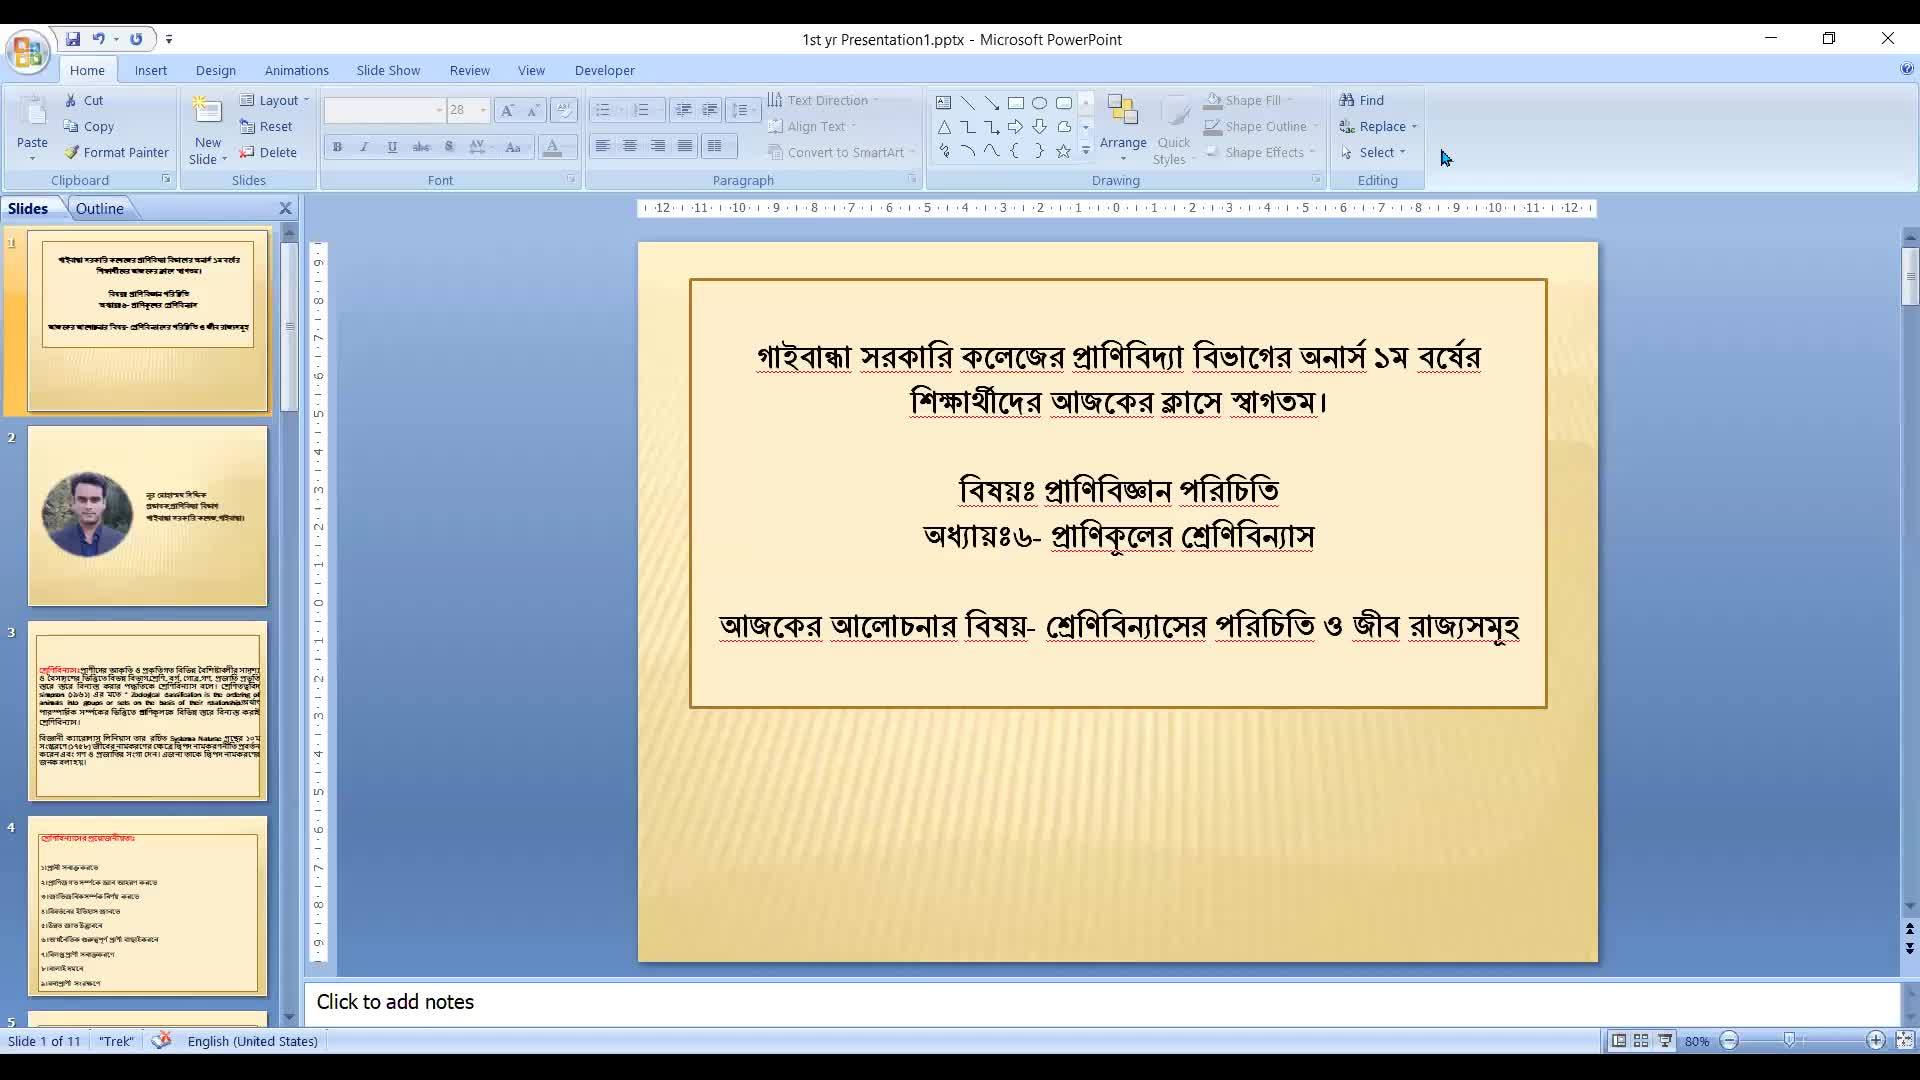Center the text alignment
The image size is (1920, 1080).
tap(630, 146)
